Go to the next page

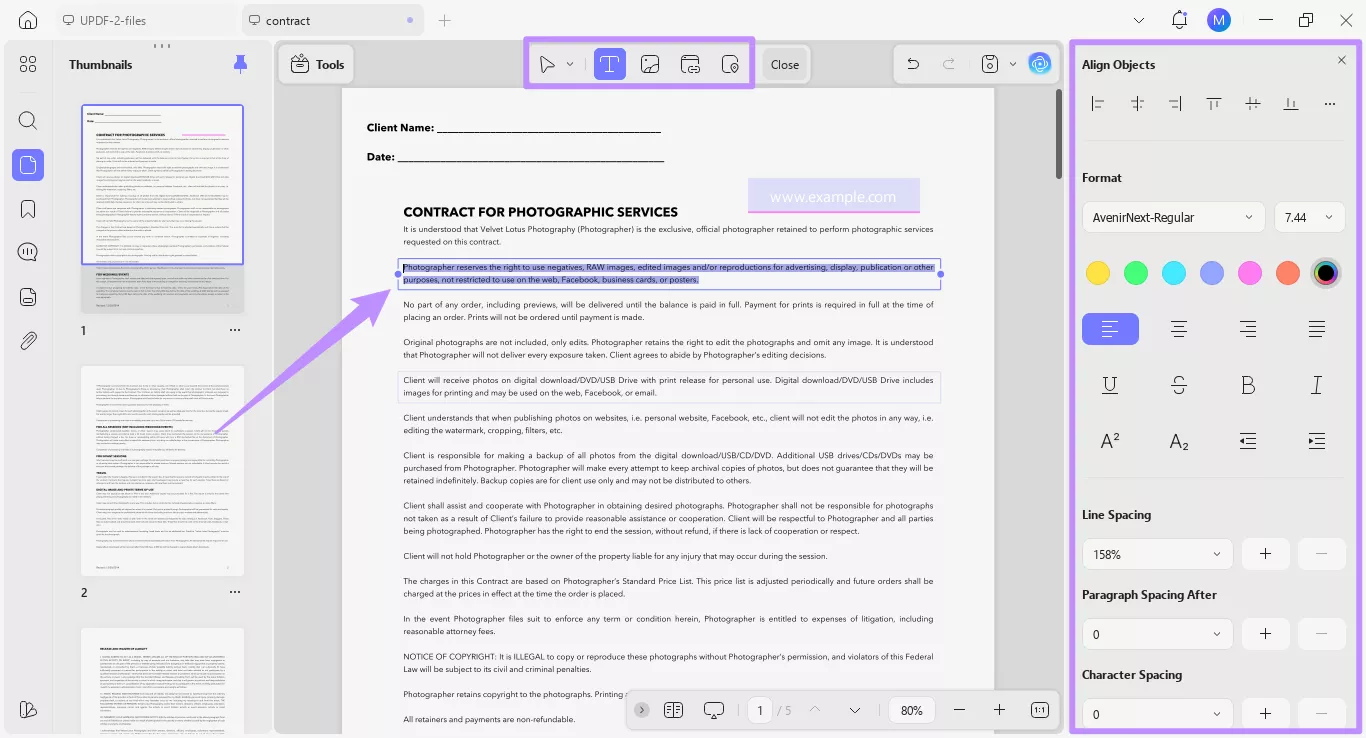[x=855, y=710]
